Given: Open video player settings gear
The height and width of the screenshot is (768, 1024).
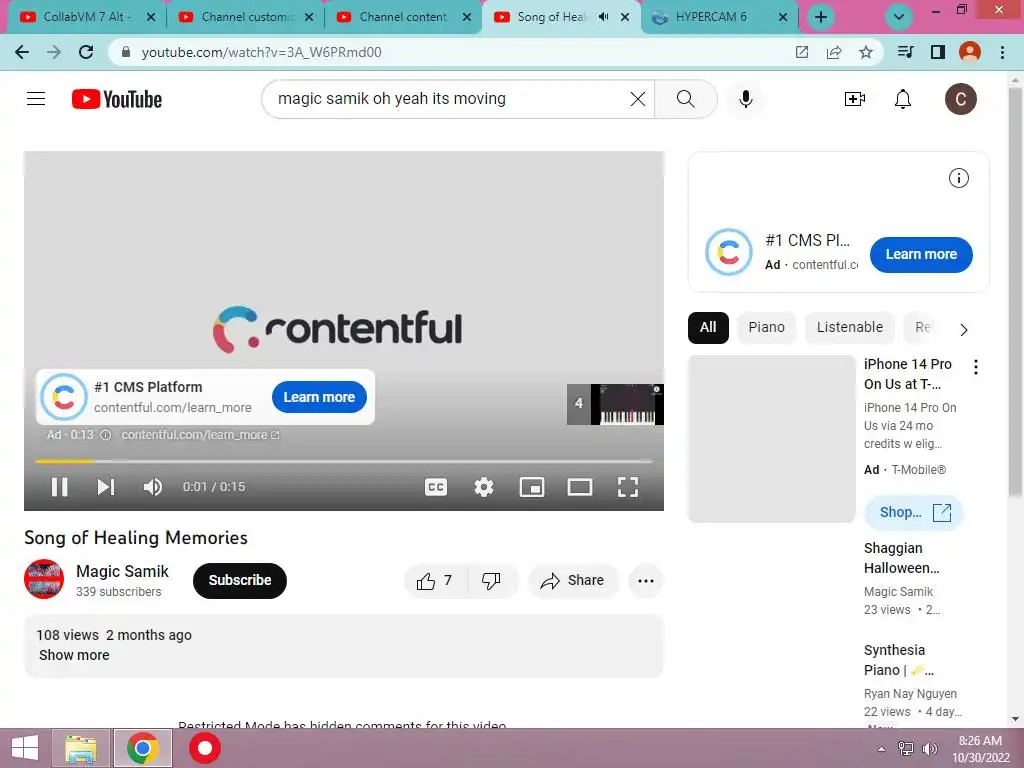Looking at the screenshot, I should click(x=484, y=487).
